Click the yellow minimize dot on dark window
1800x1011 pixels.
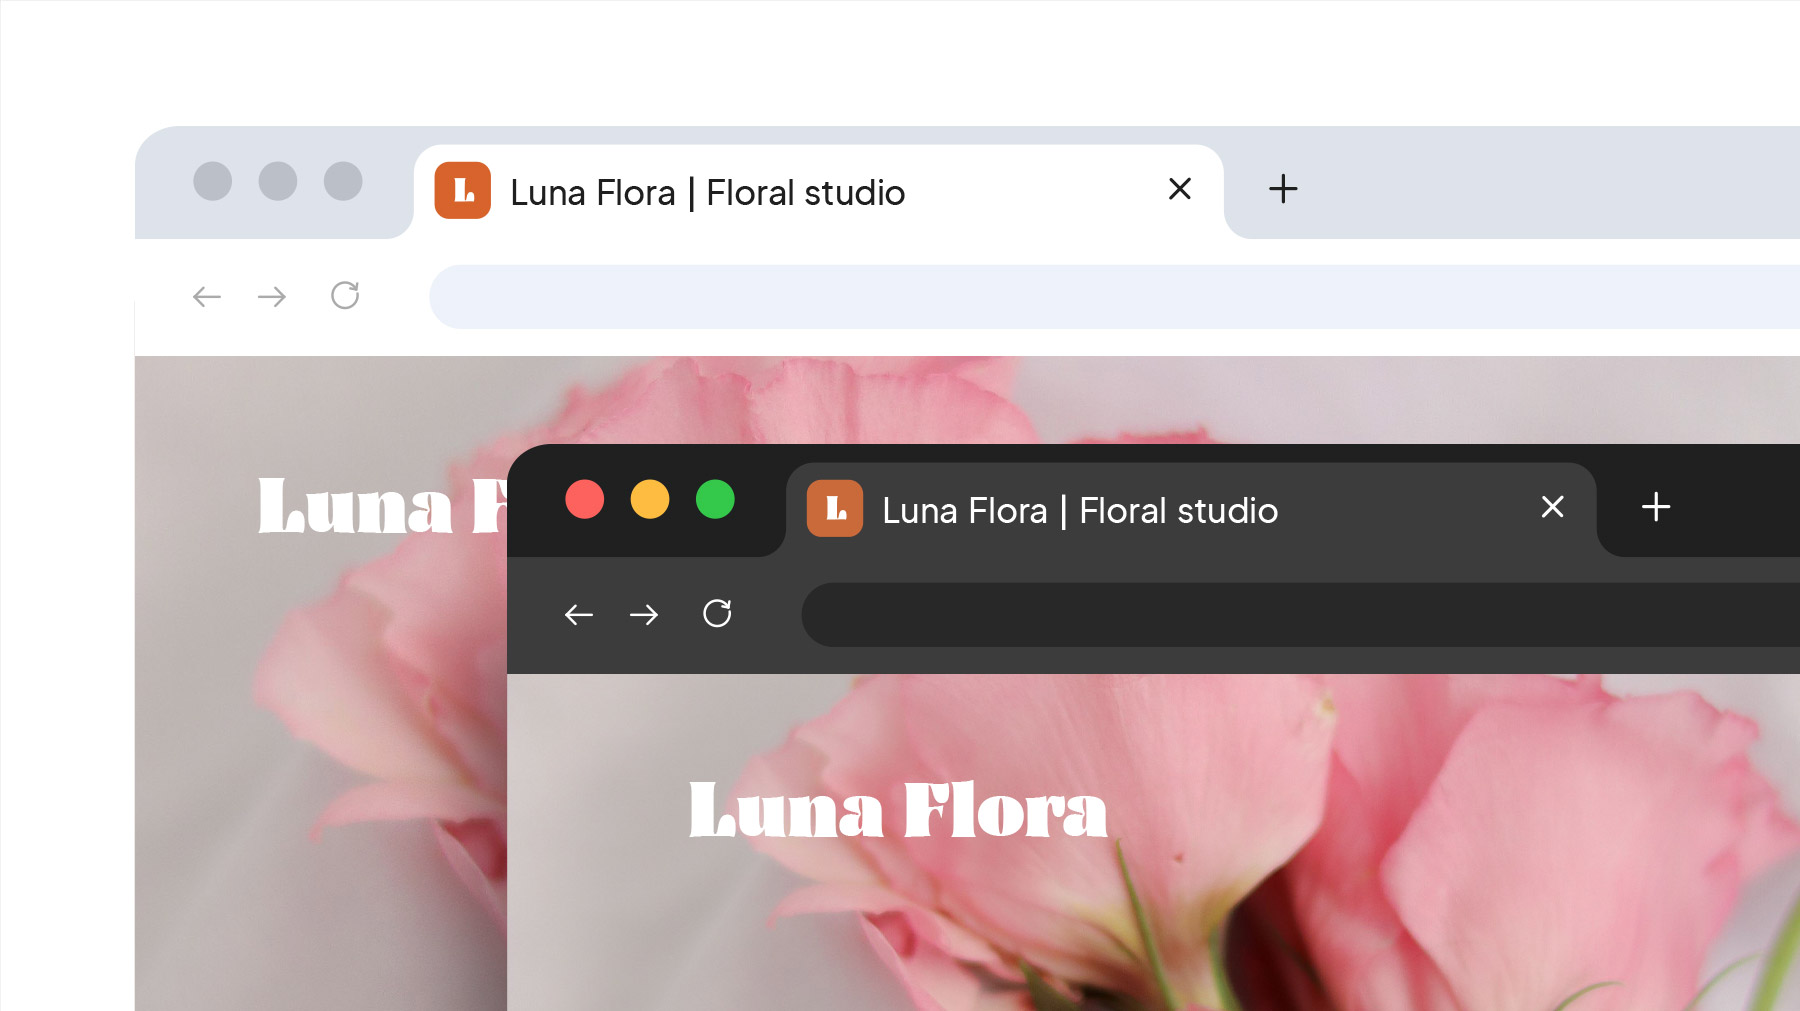pyautogui.click(x=650, y=499)
